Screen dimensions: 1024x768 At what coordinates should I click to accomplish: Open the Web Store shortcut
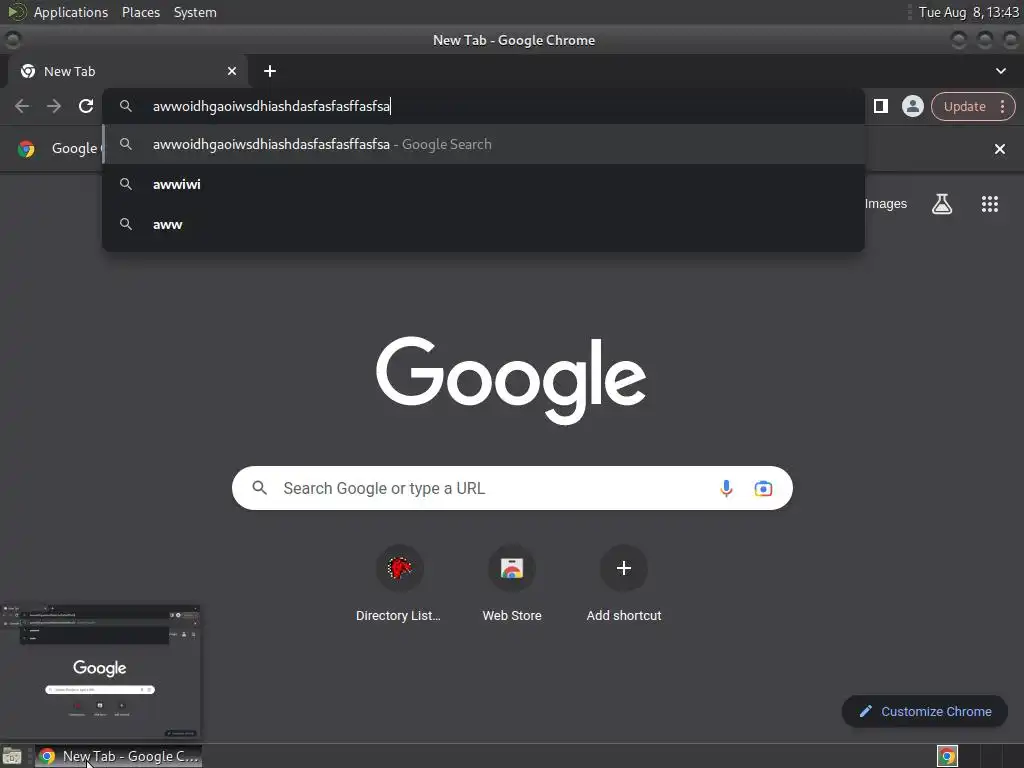coord(512,583)
